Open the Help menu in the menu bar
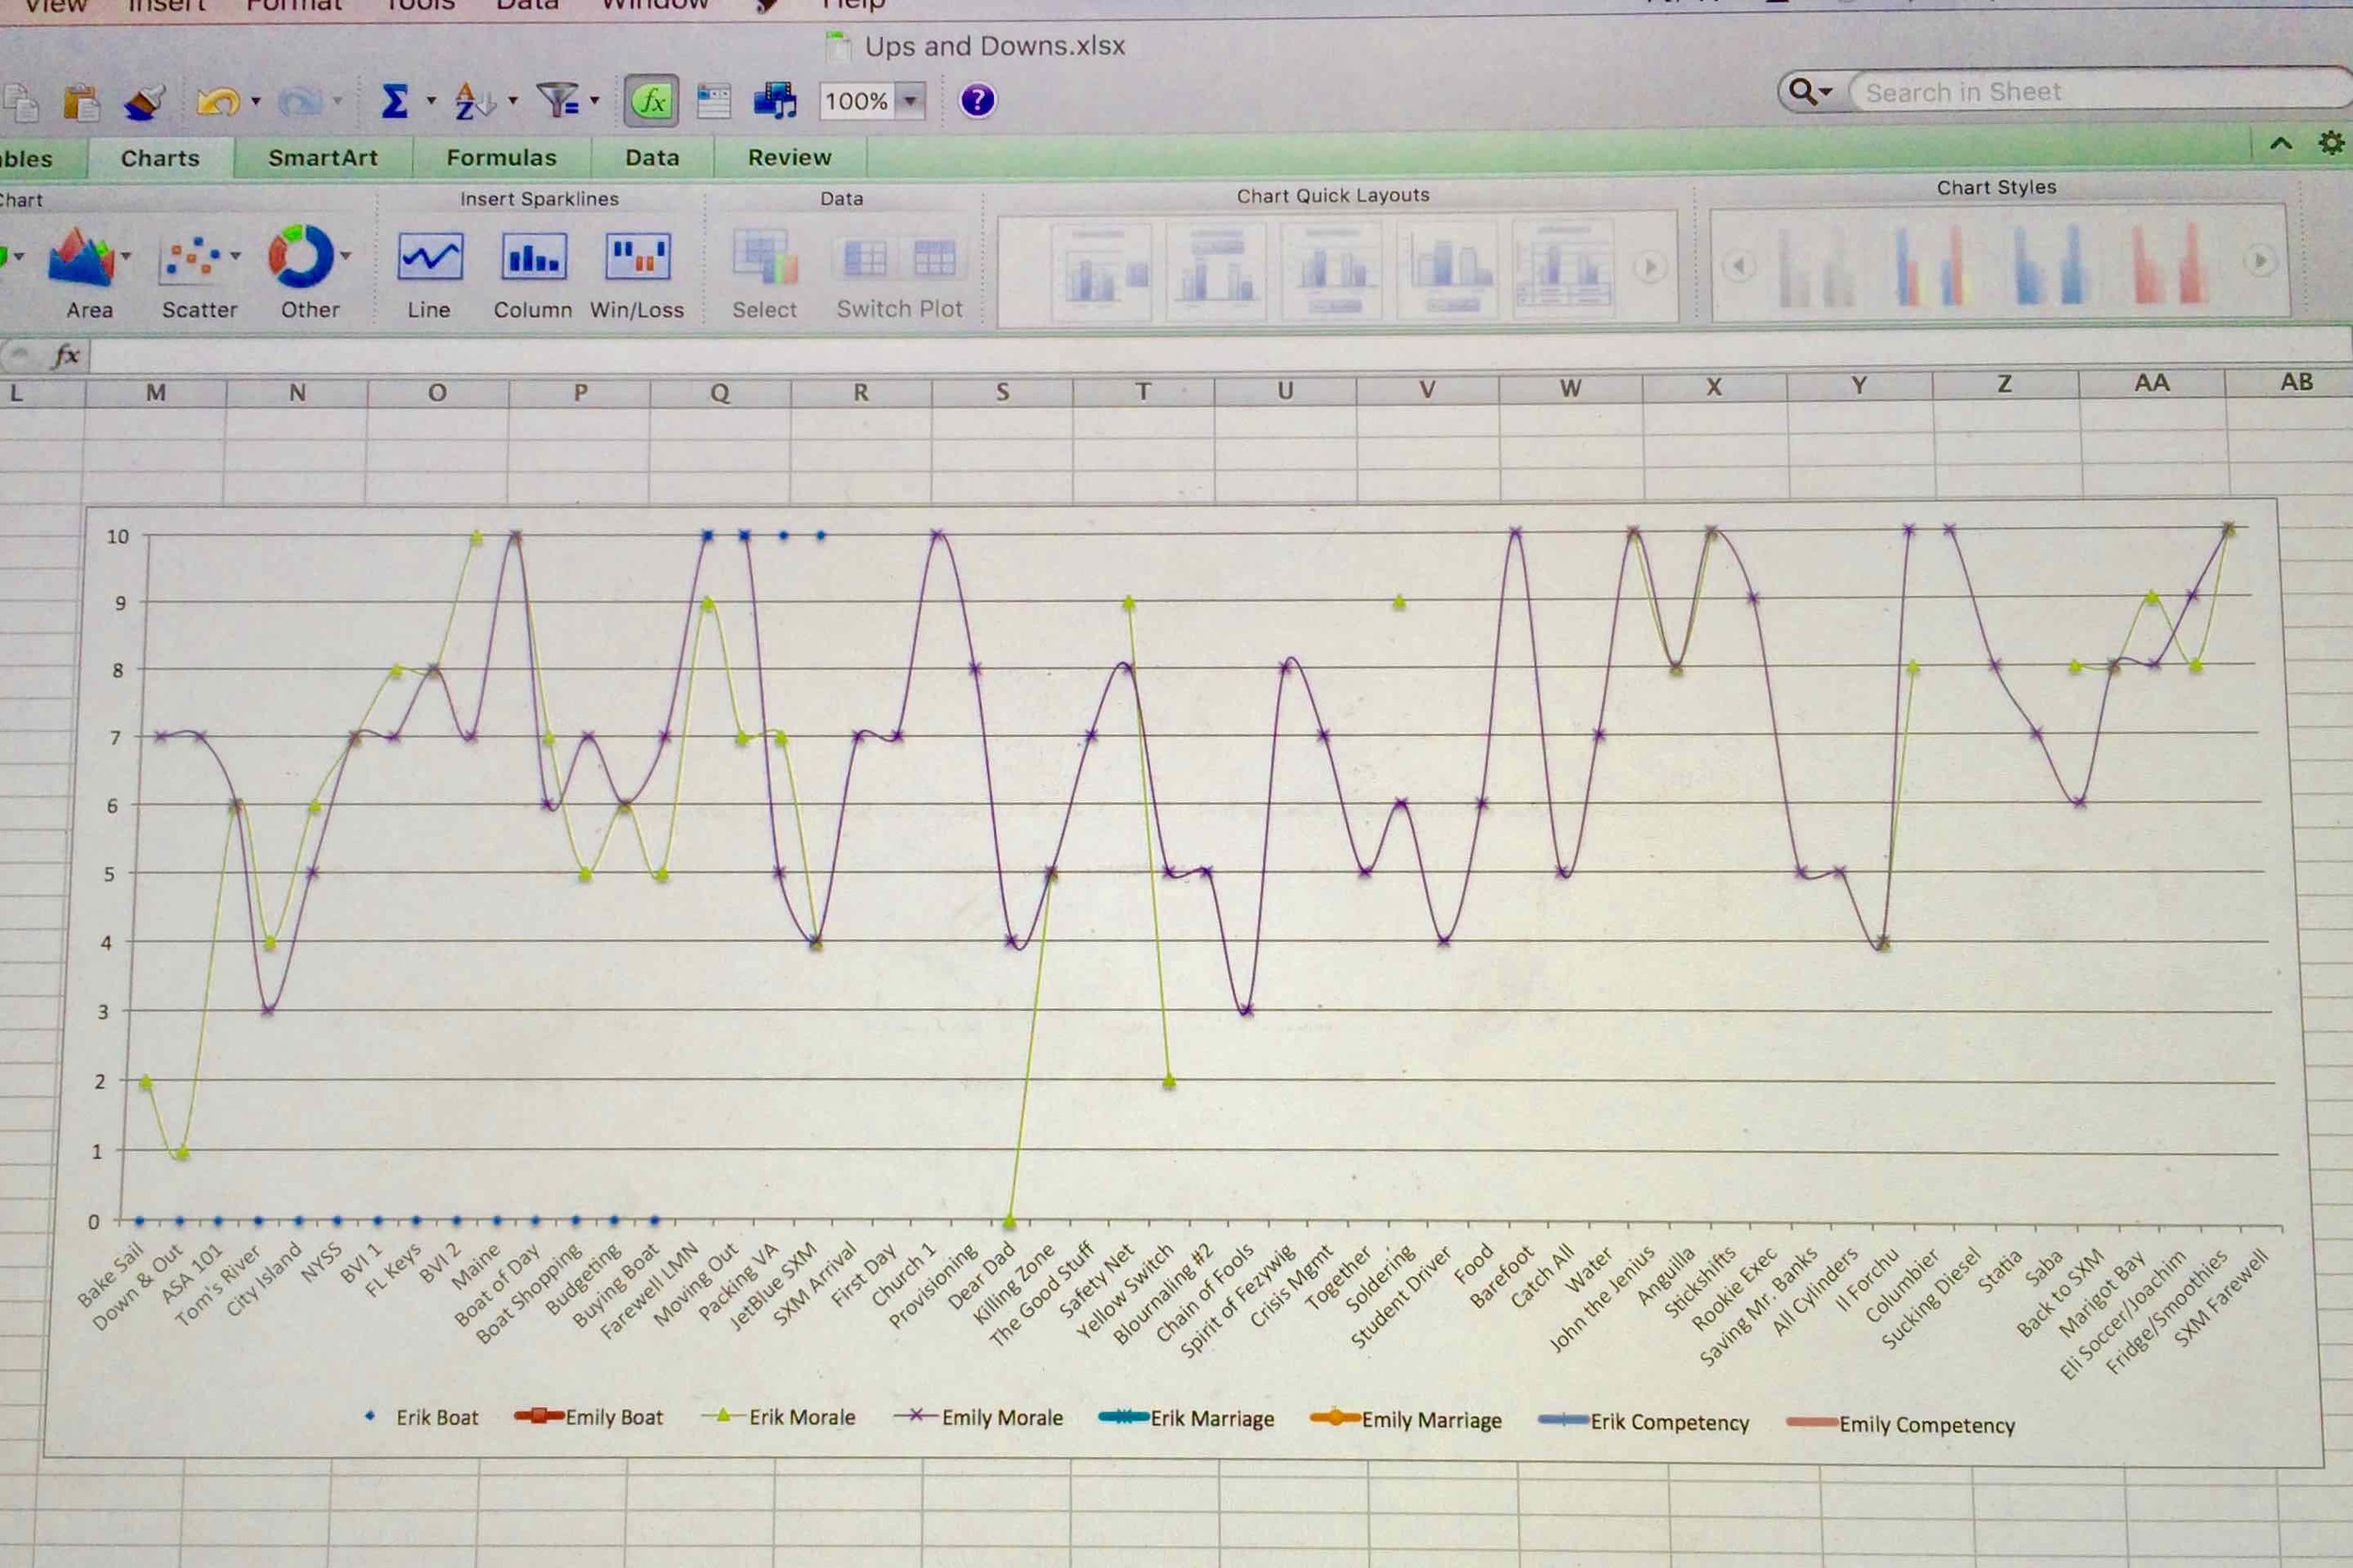2353x1568 pixels. 853,5
